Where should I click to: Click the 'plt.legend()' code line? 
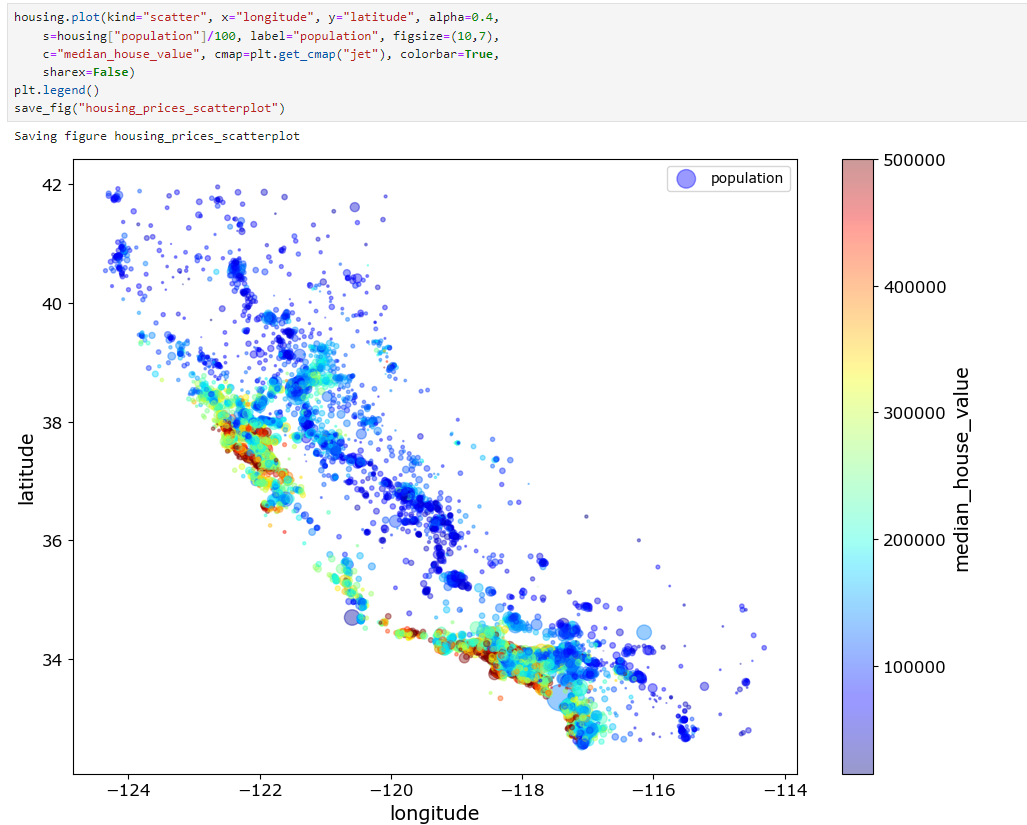(57, 90)
